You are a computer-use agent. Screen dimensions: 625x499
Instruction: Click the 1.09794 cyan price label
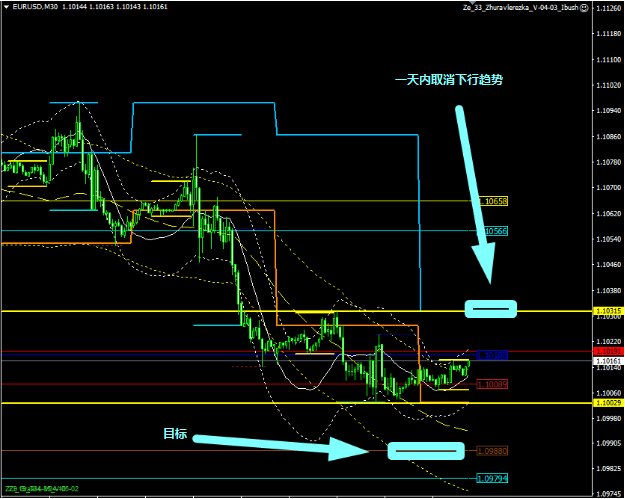coord(493,479)
